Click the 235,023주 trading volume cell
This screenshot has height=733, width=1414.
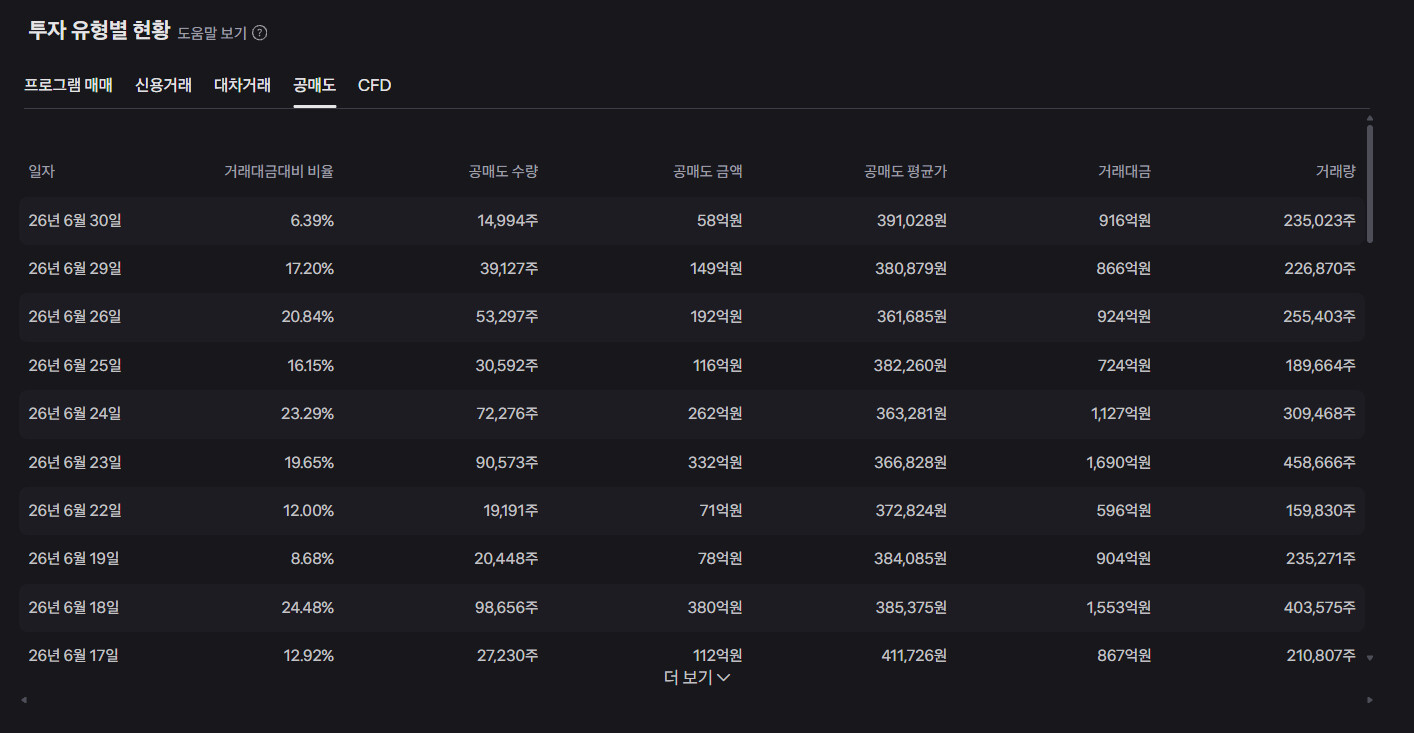point(1320,220)
